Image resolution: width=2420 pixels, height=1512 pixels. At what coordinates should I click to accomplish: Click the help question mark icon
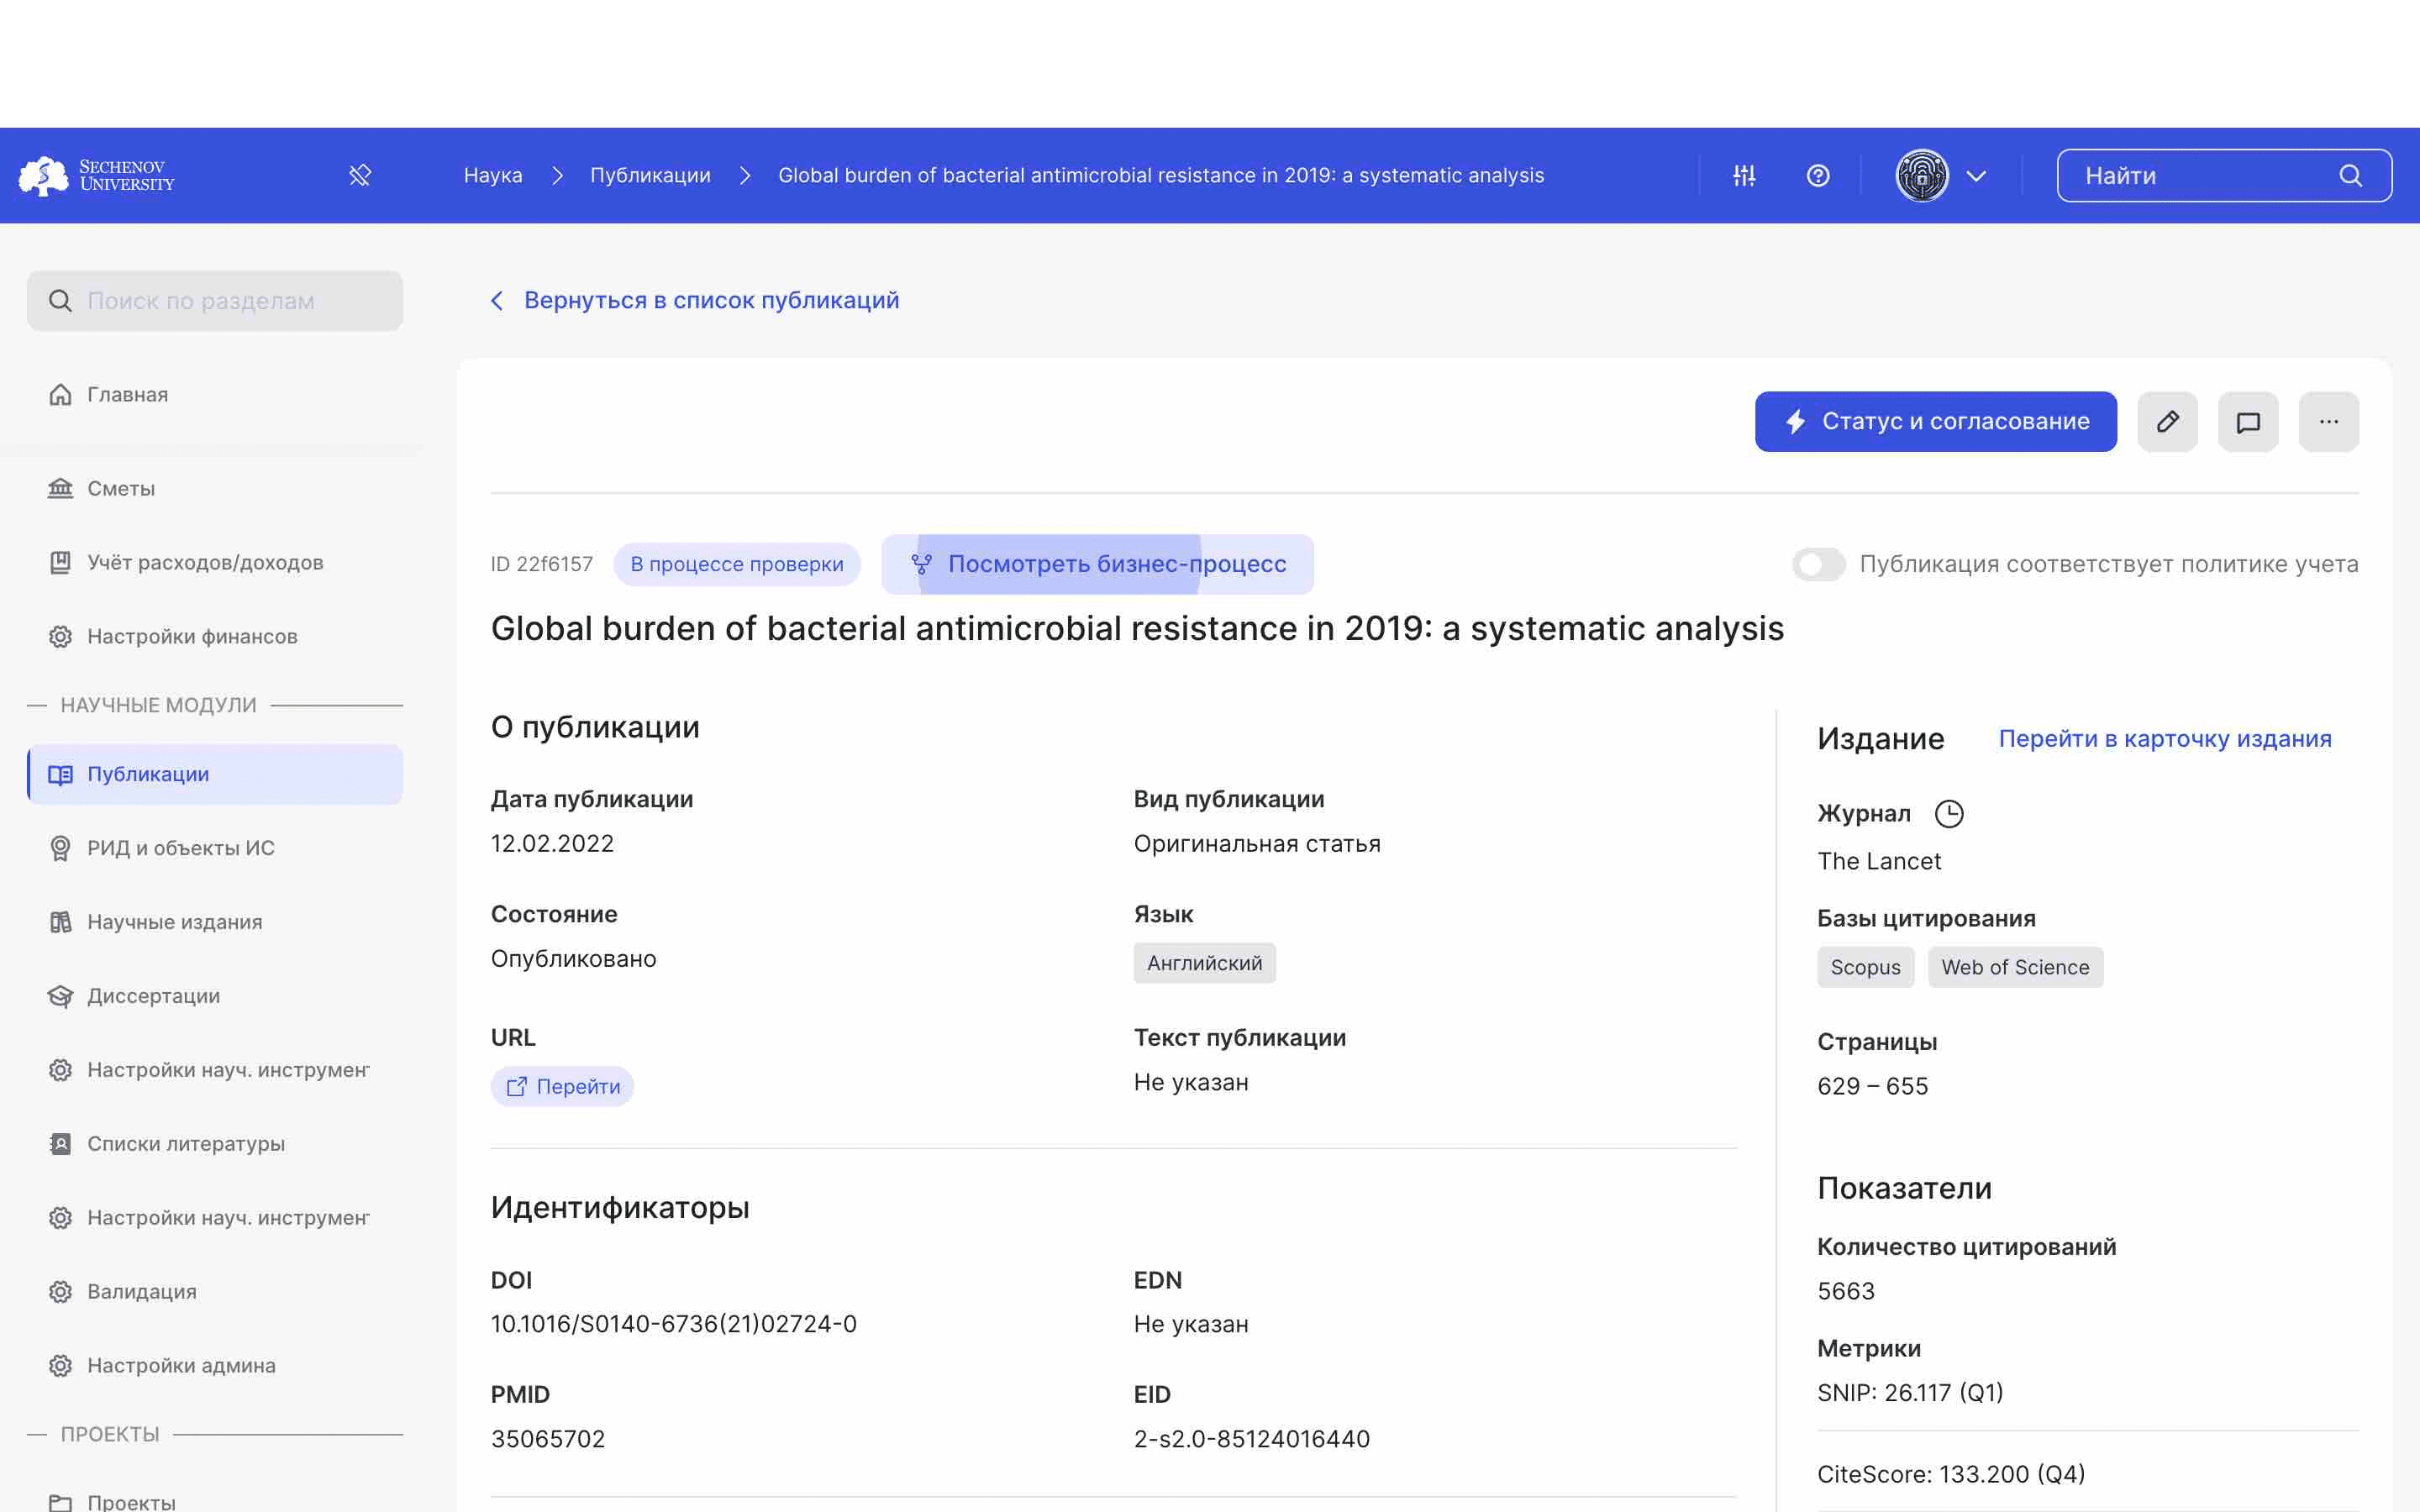coord(1819,174)
